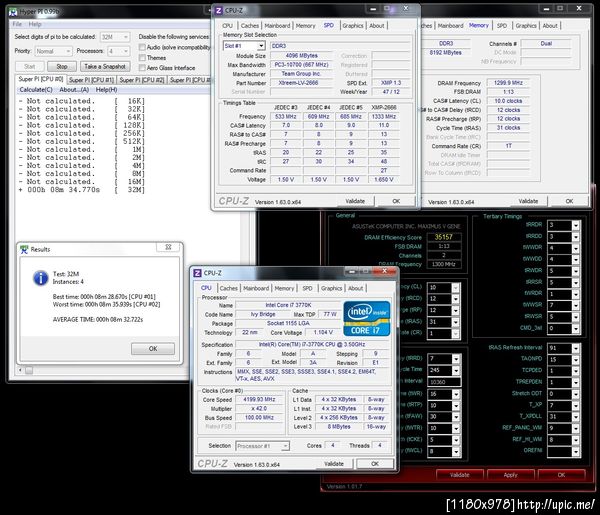Image resolution: width=600 pixels, height=515 pixels.
Task: Select Super PI [CPU #0] tab
Action: pos(41,79)
